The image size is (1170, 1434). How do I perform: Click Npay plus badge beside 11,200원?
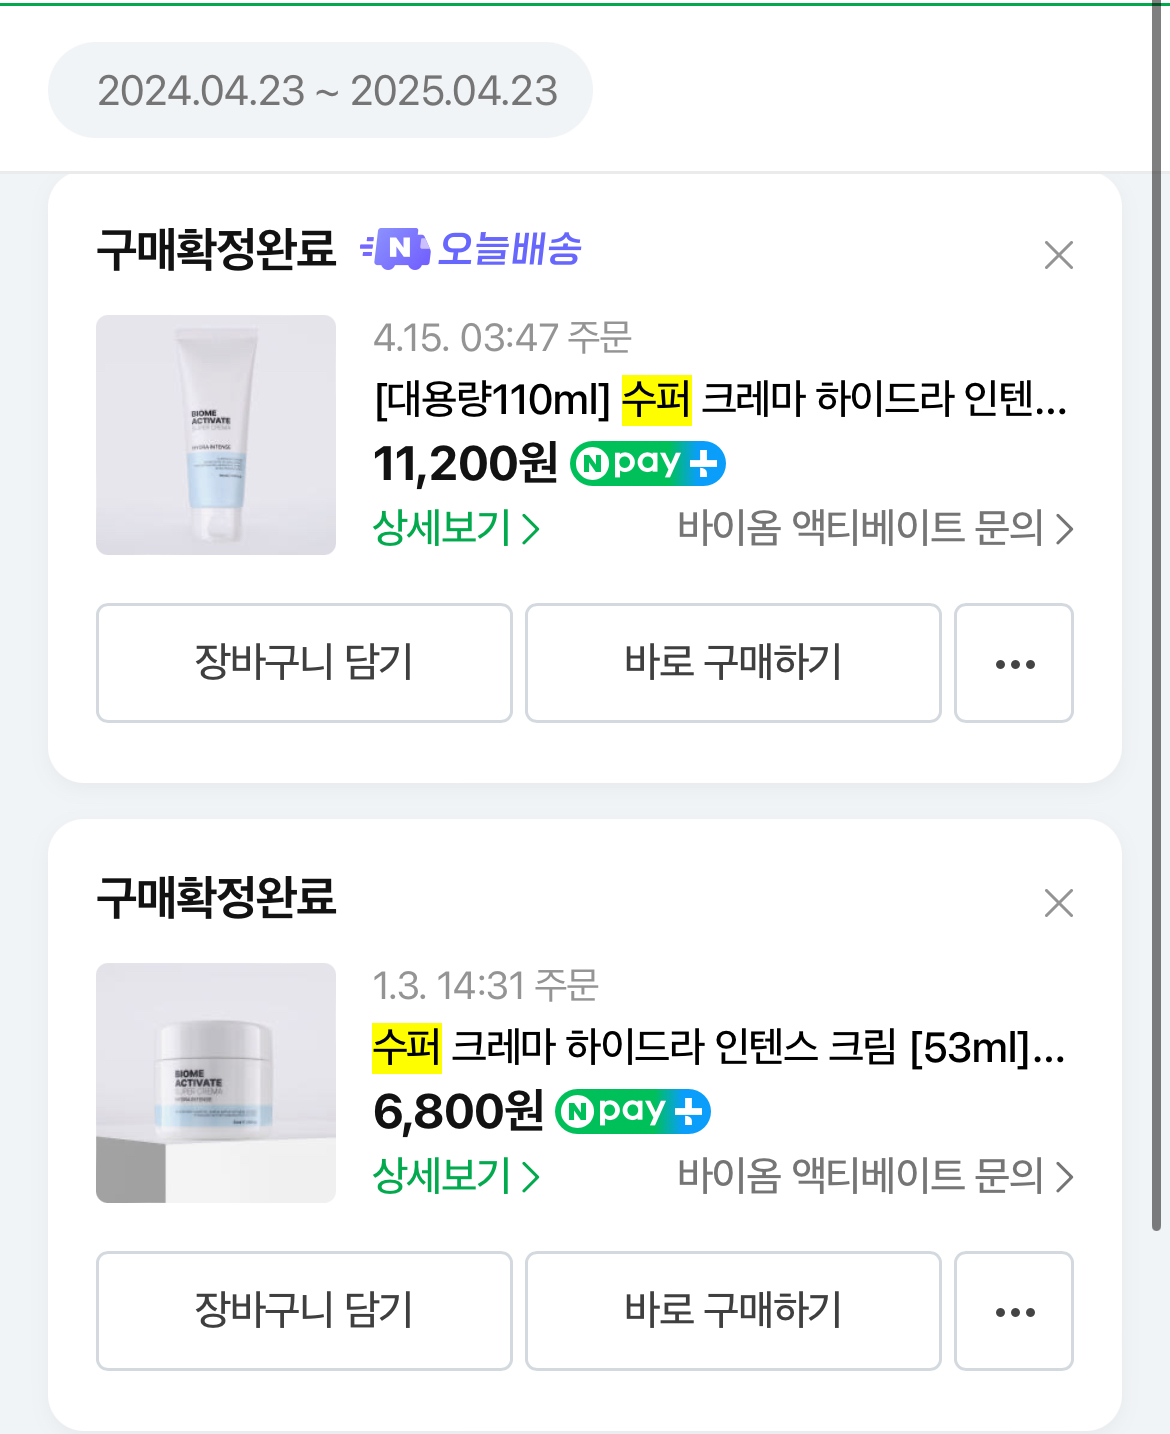[647, 463]
